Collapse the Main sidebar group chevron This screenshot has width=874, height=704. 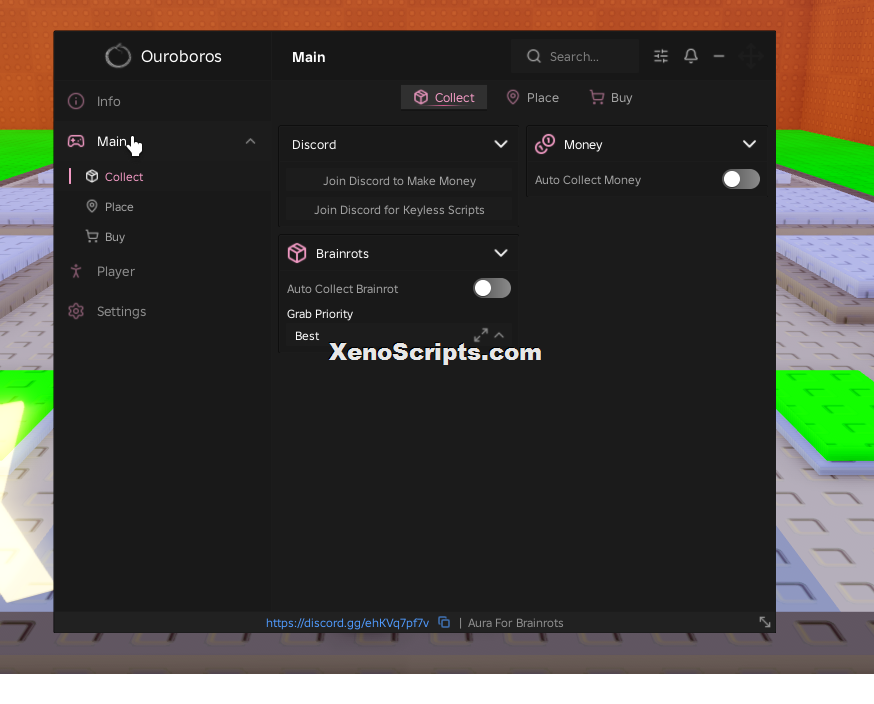pyautogui.click(x=250, y=142)
